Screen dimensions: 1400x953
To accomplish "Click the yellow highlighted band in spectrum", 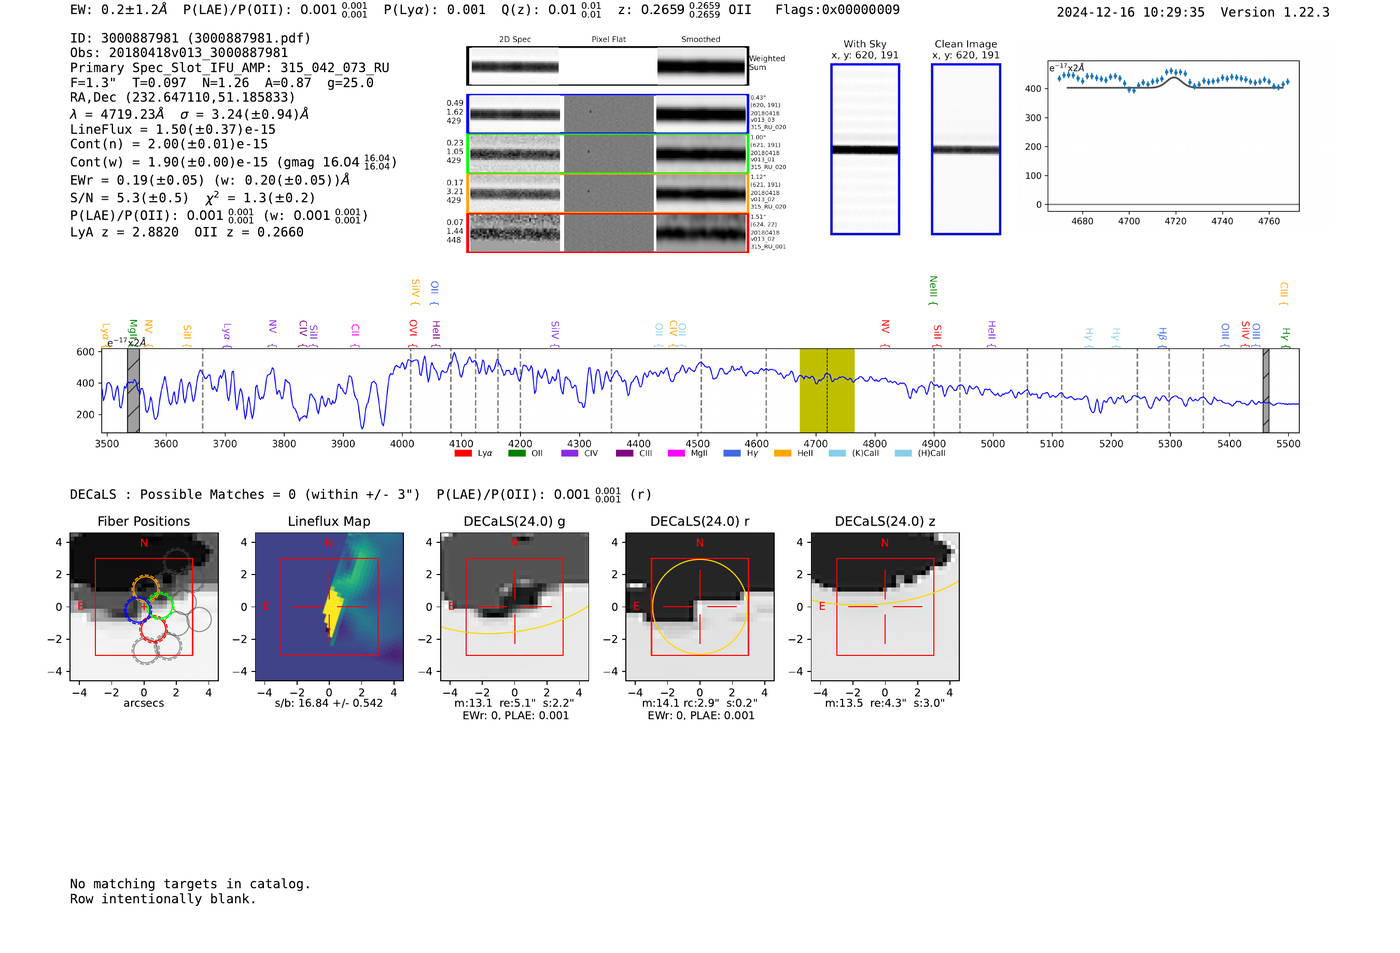I will (826, 390).
